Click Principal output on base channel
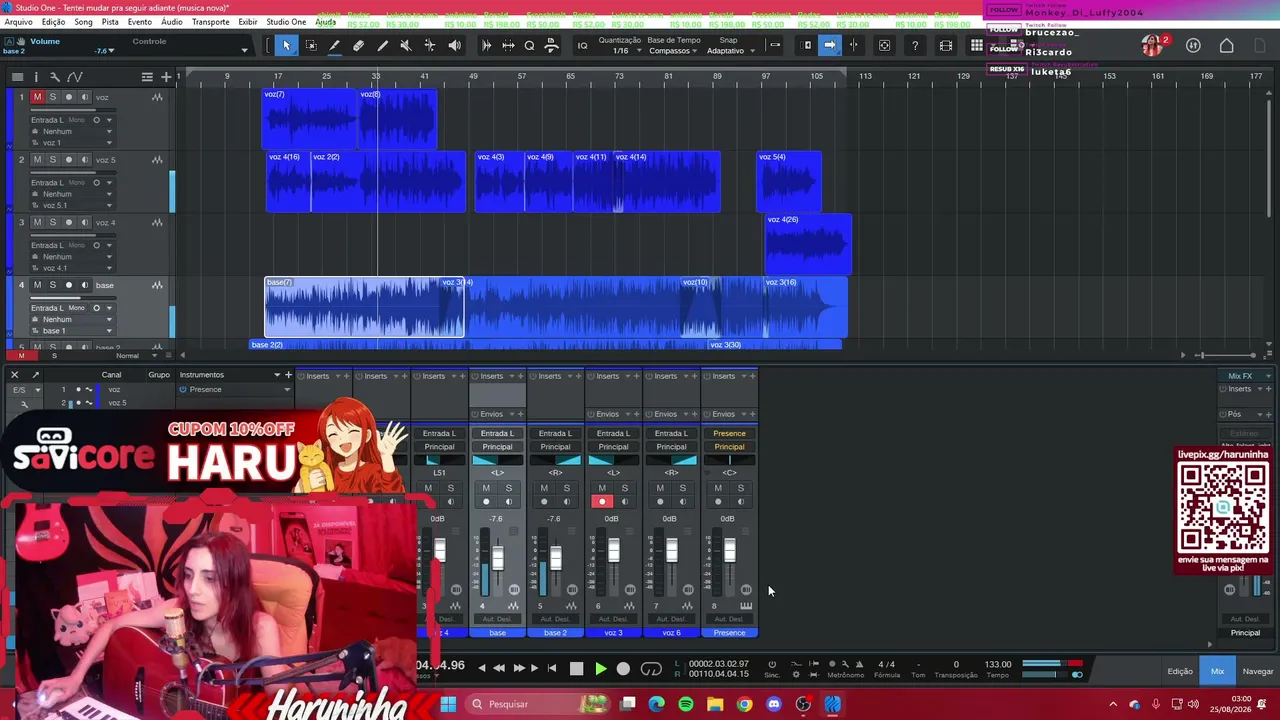1280x720 pixels. tap(497, 447)
